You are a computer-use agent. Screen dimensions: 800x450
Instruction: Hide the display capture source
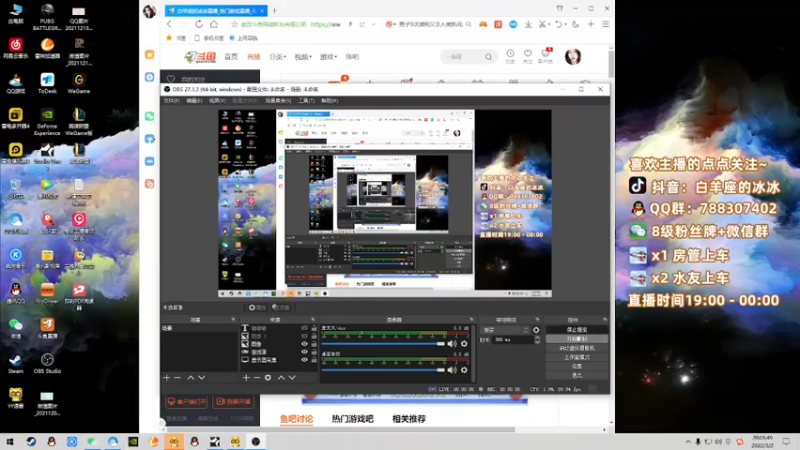305,360
